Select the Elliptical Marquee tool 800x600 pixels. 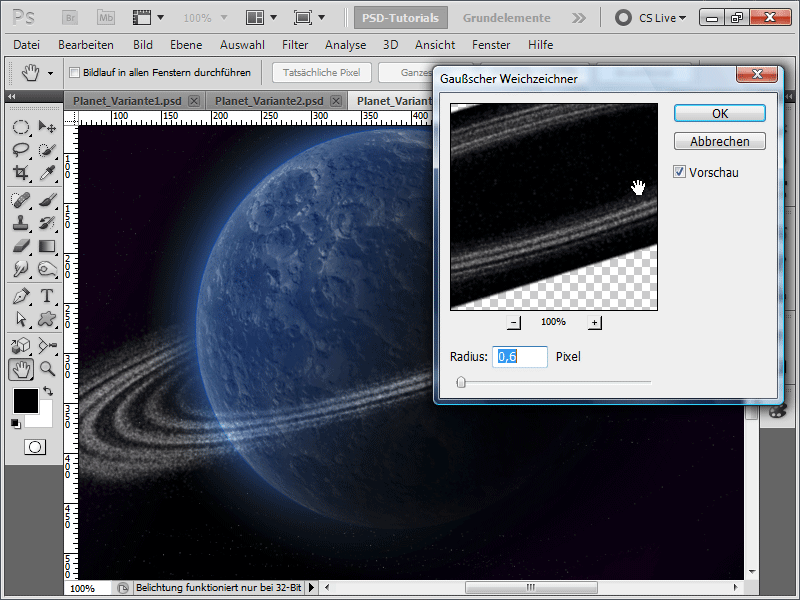[x=20, y=127]
